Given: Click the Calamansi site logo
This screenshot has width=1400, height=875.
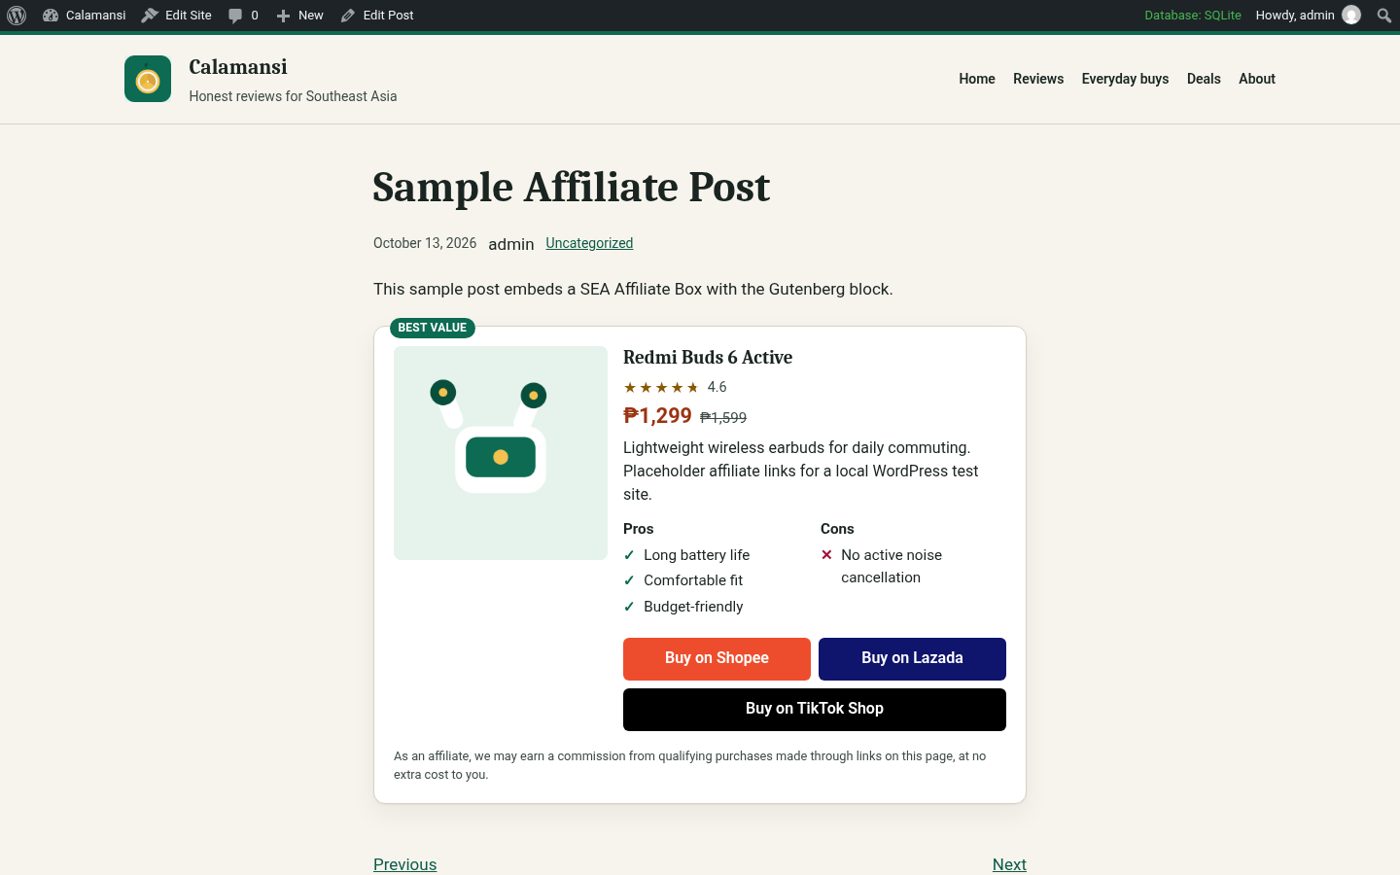Looking at the screenshot, I should coord(148,79).
